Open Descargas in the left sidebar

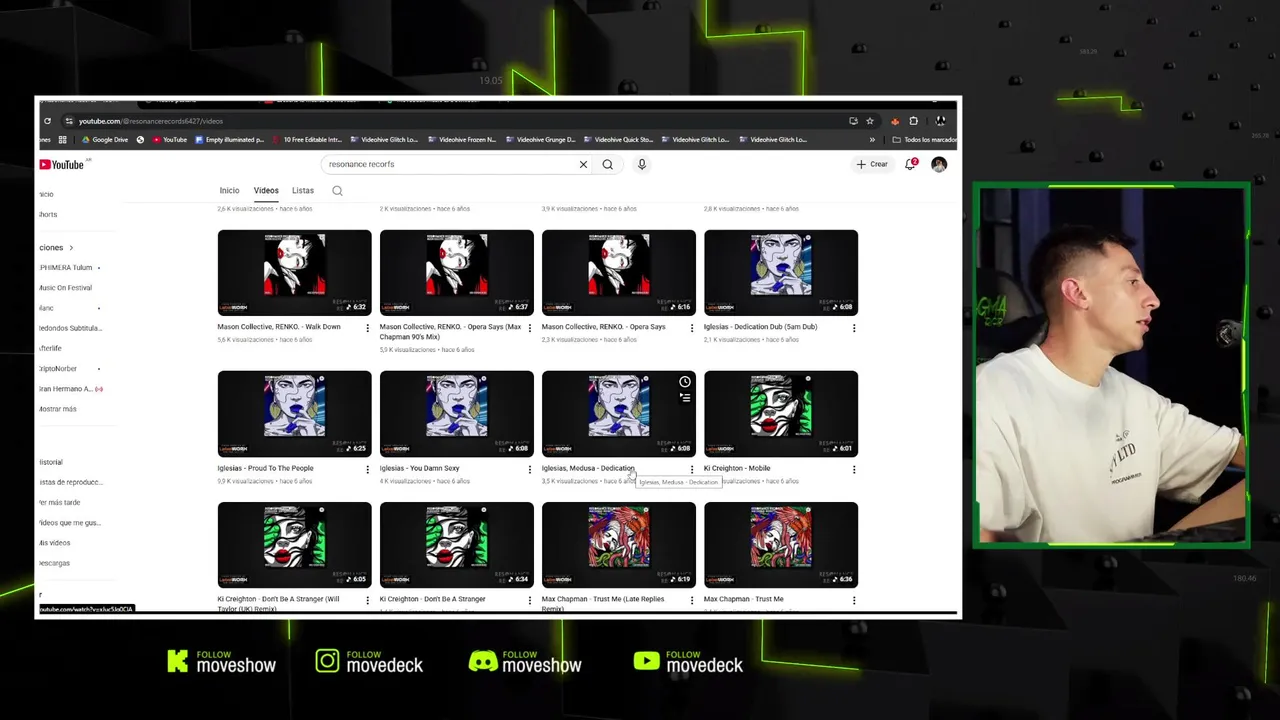(54, 563)
